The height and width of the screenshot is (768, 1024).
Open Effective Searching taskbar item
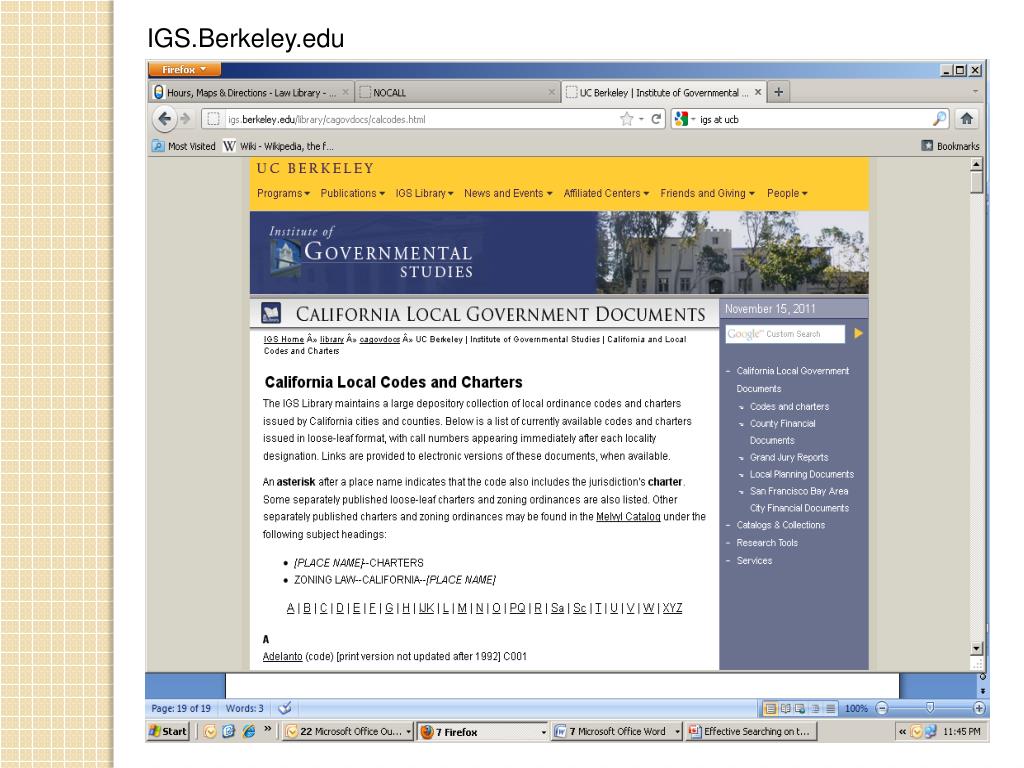pos(751,731)
